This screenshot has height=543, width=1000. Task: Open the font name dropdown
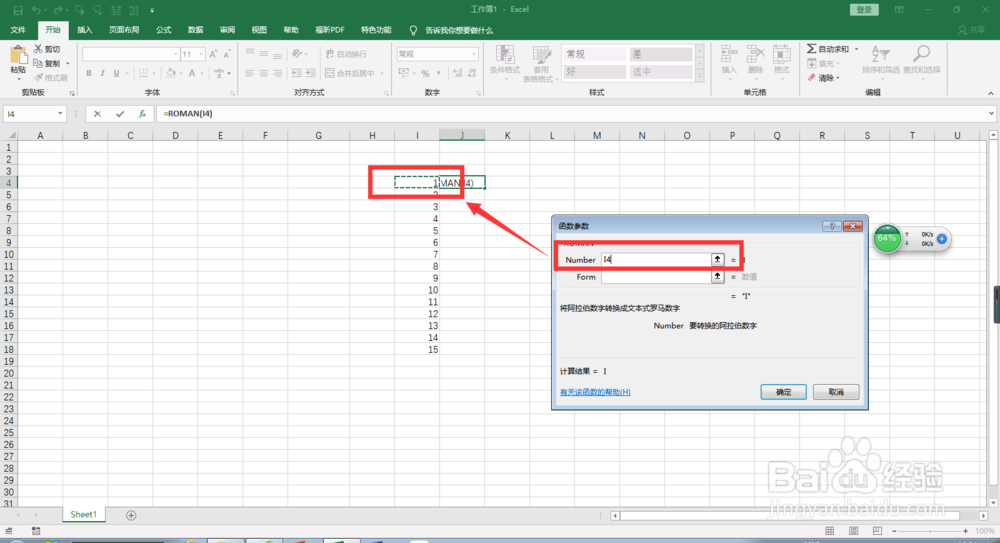pos(176,54)
